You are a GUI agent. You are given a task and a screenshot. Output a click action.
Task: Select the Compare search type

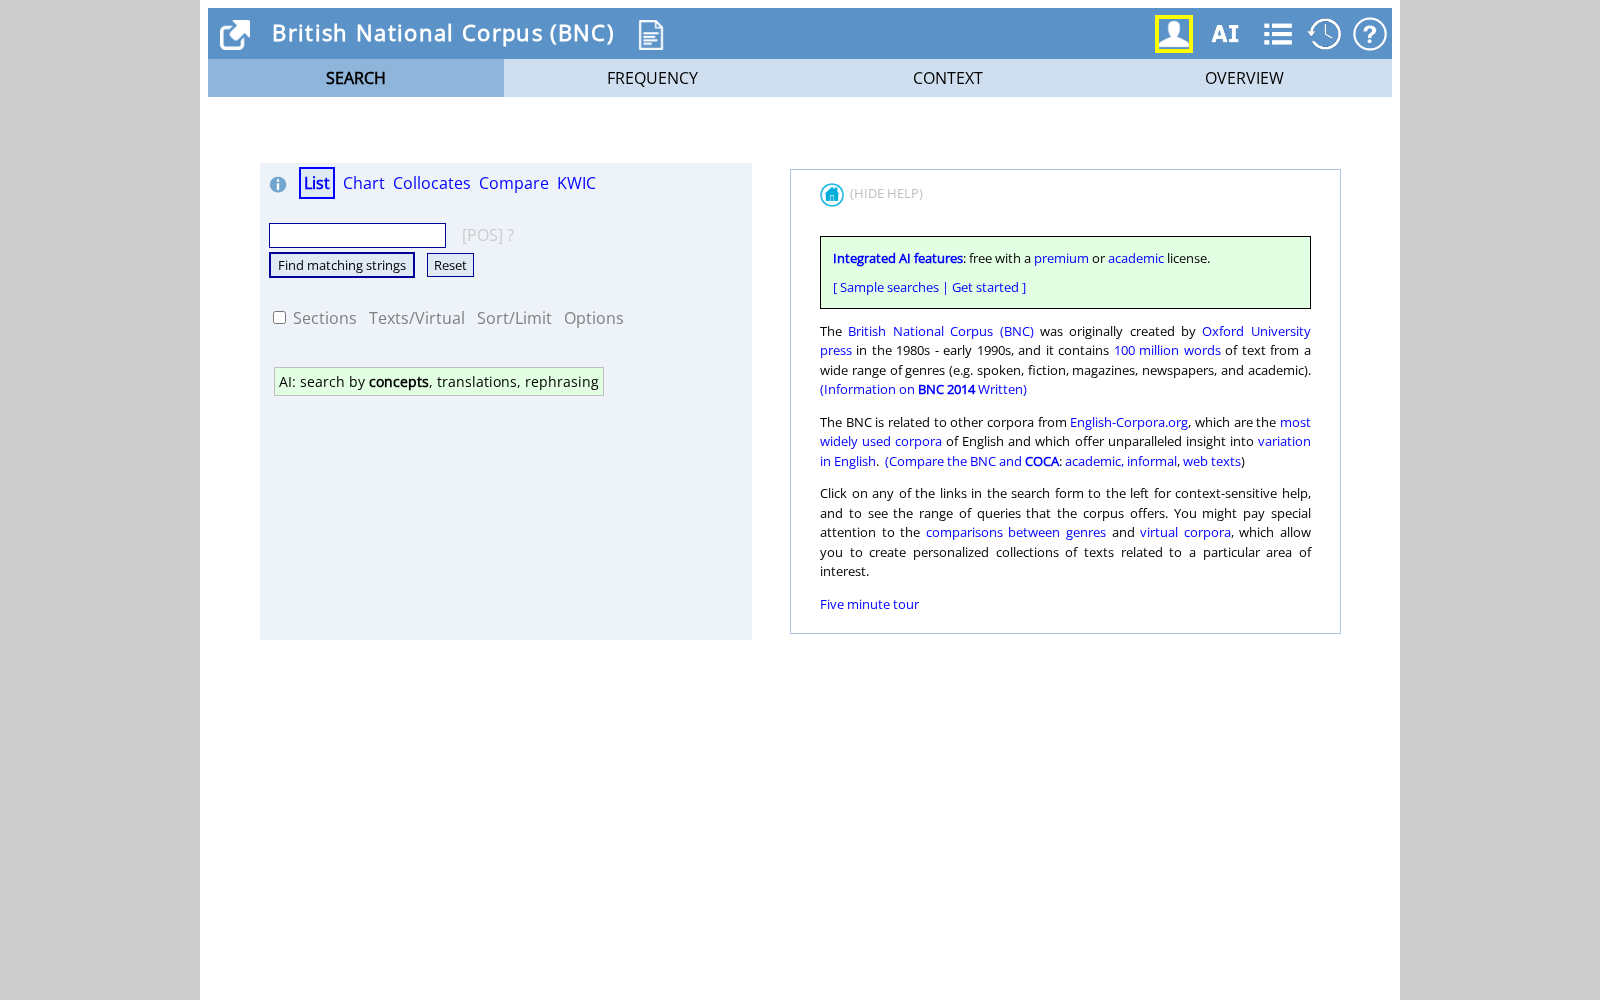pos(514,183)
